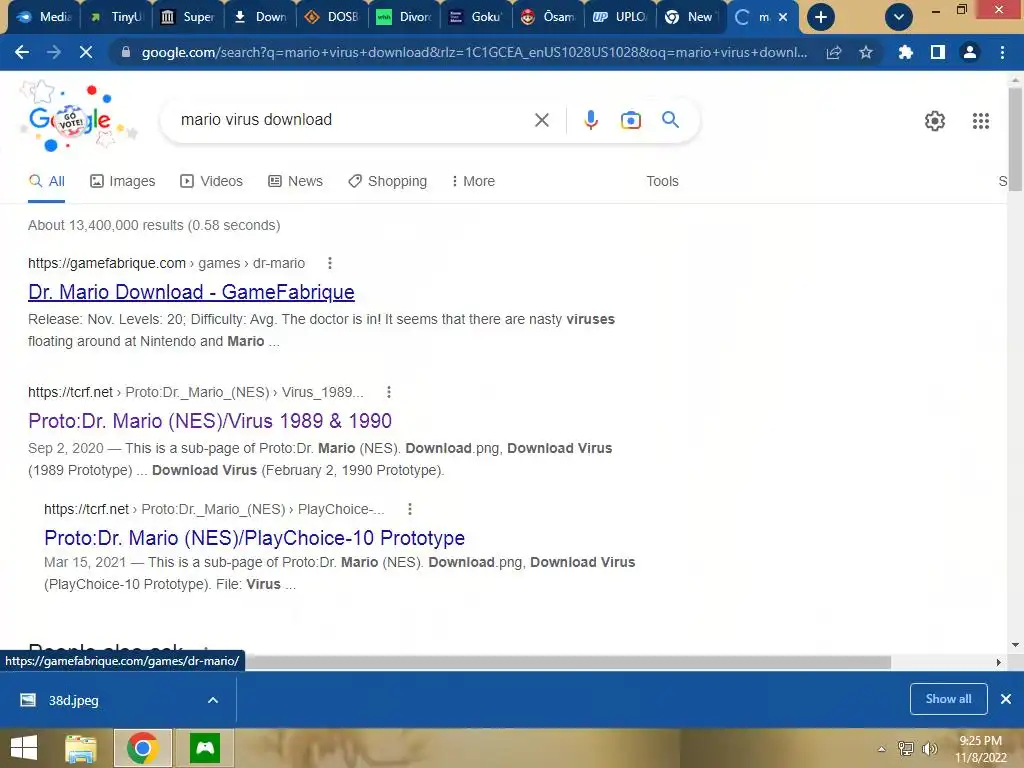Show hidden system tray icons
Image resolution: width=1024 pixels, height=768 pixels.
[x=882, y=749]
